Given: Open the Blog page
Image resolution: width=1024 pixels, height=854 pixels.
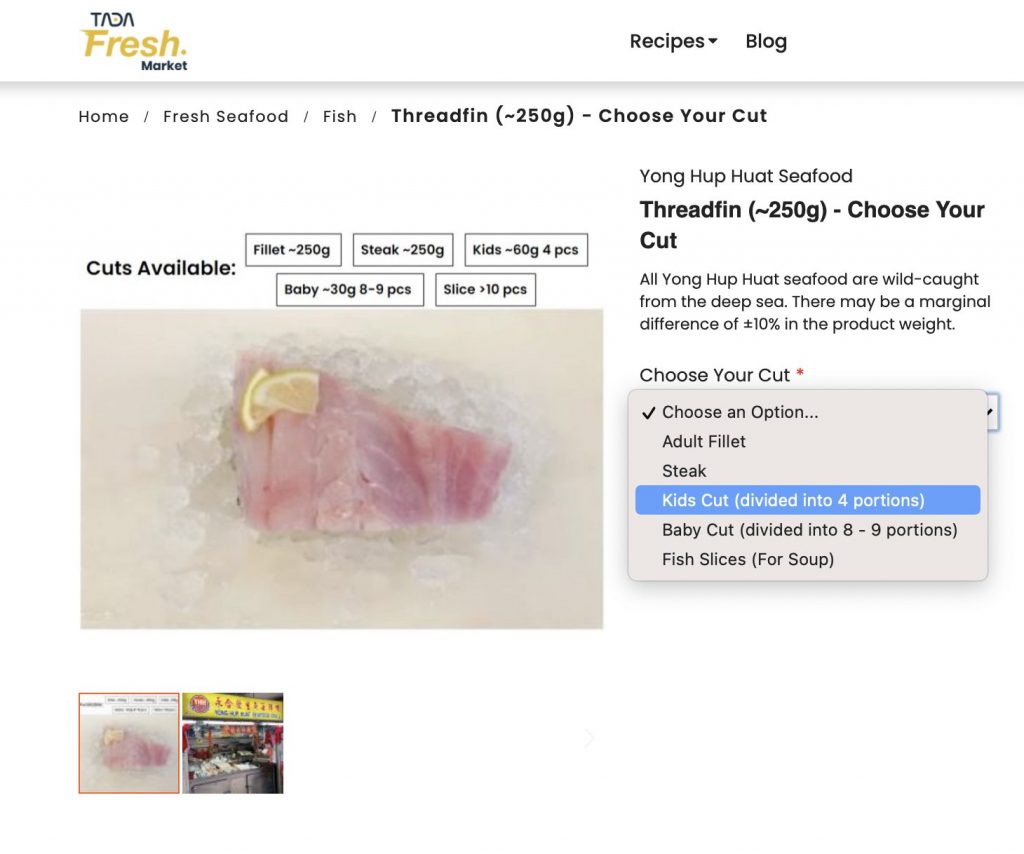Looking at the screenshot, I should (x=766, y=41).
